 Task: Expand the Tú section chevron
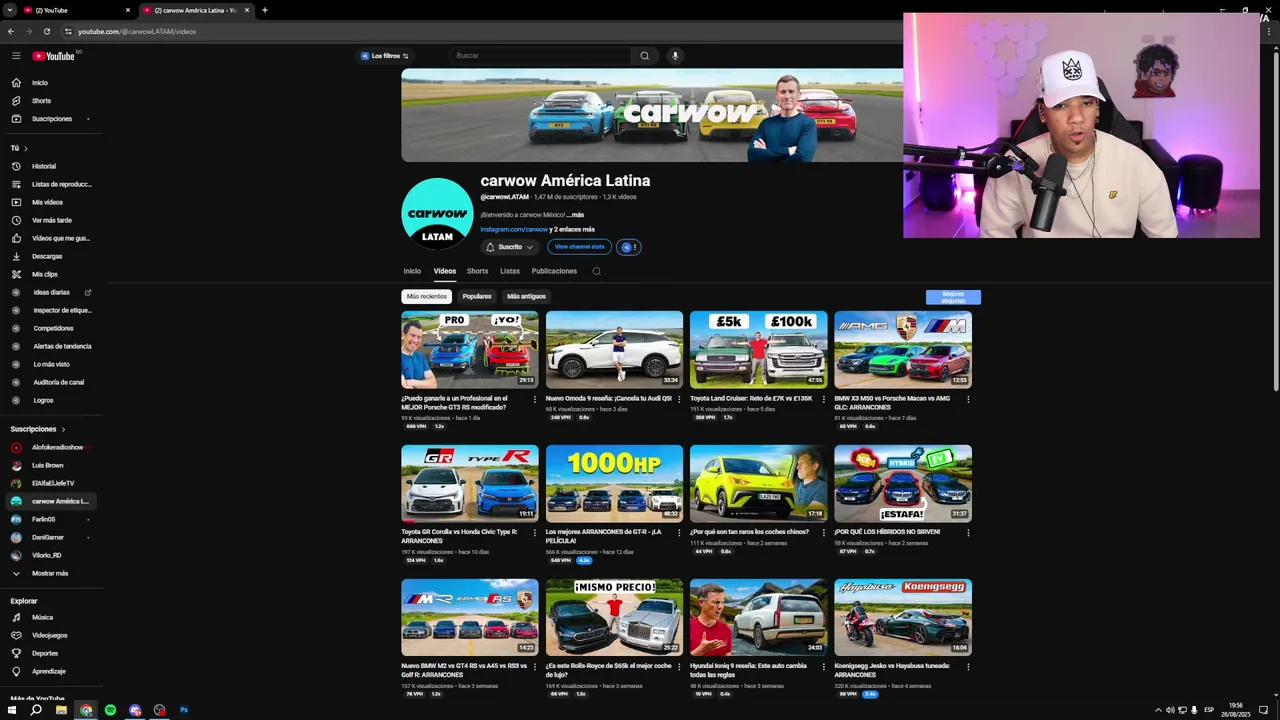coord(26,148)
